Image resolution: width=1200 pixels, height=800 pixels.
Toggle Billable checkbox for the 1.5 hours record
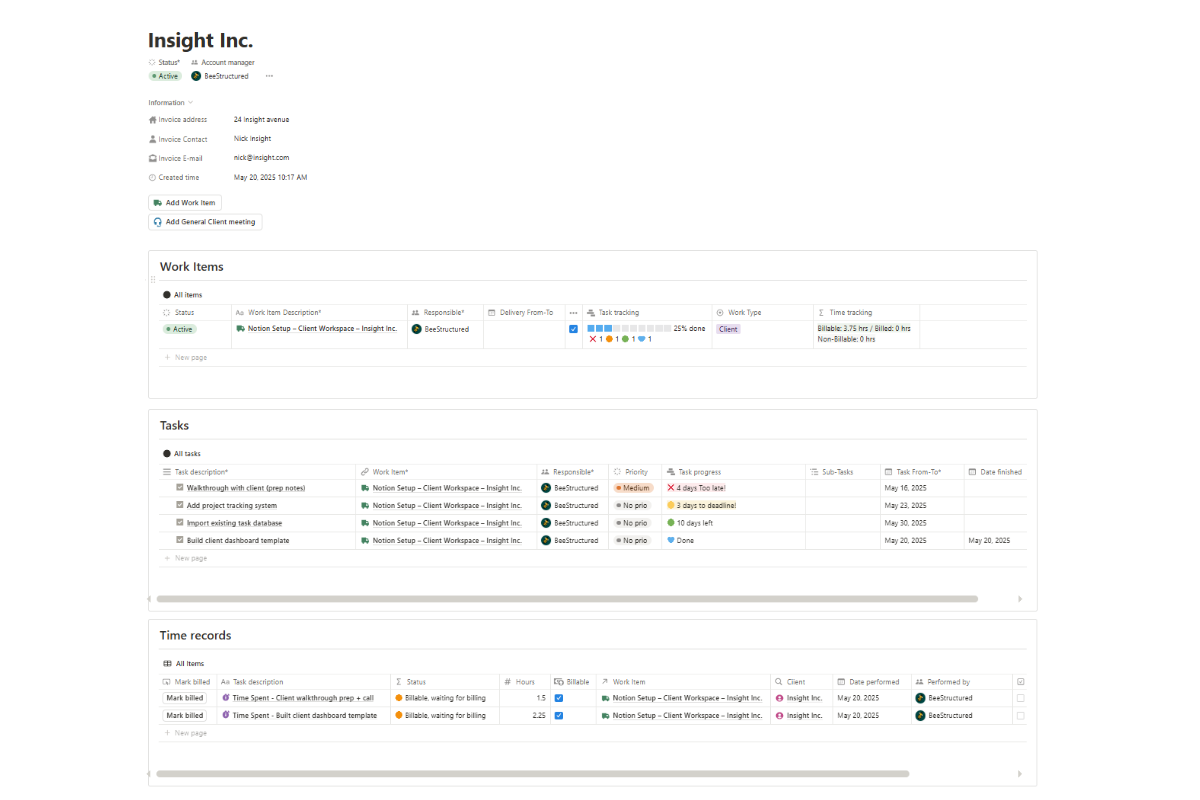tap(559, 698)
